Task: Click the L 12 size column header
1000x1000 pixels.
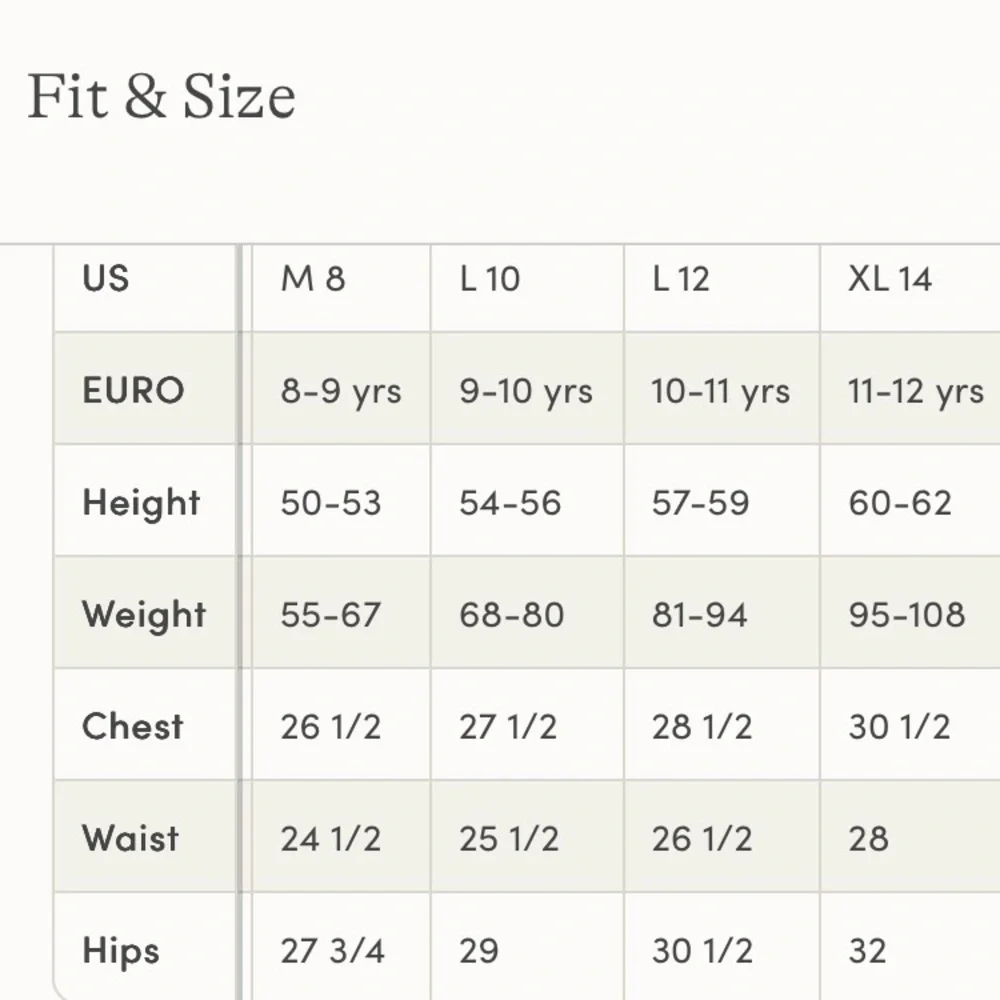Action: pos(681,278)
